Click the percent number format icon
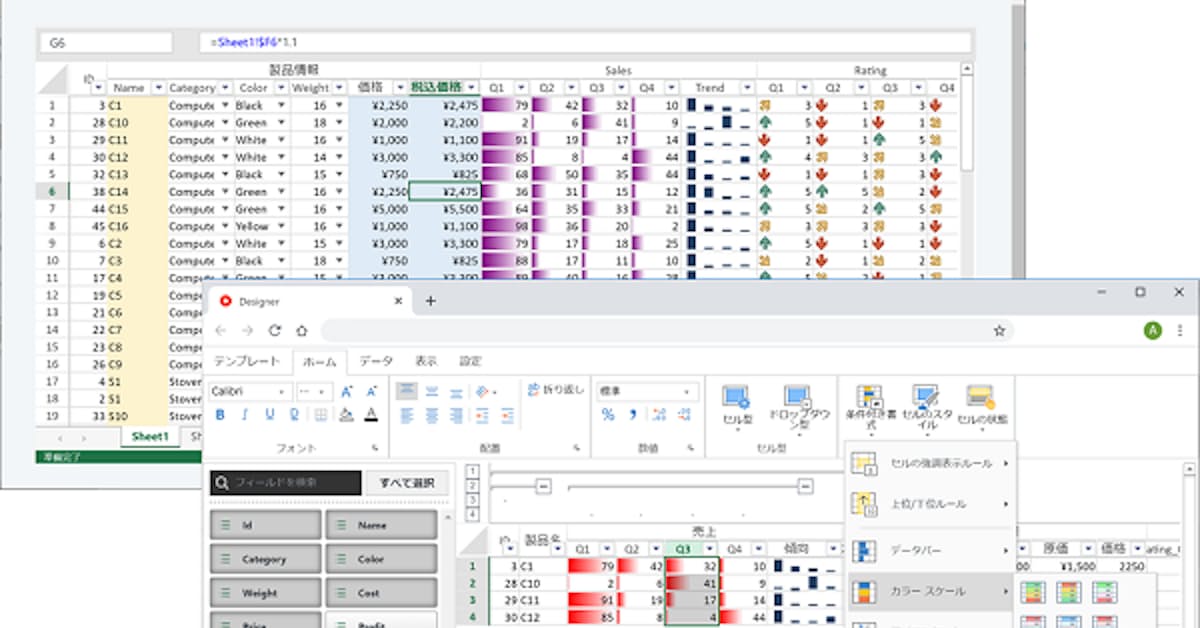The width and height of the screenshot is (1200, 628). (608, 414)
